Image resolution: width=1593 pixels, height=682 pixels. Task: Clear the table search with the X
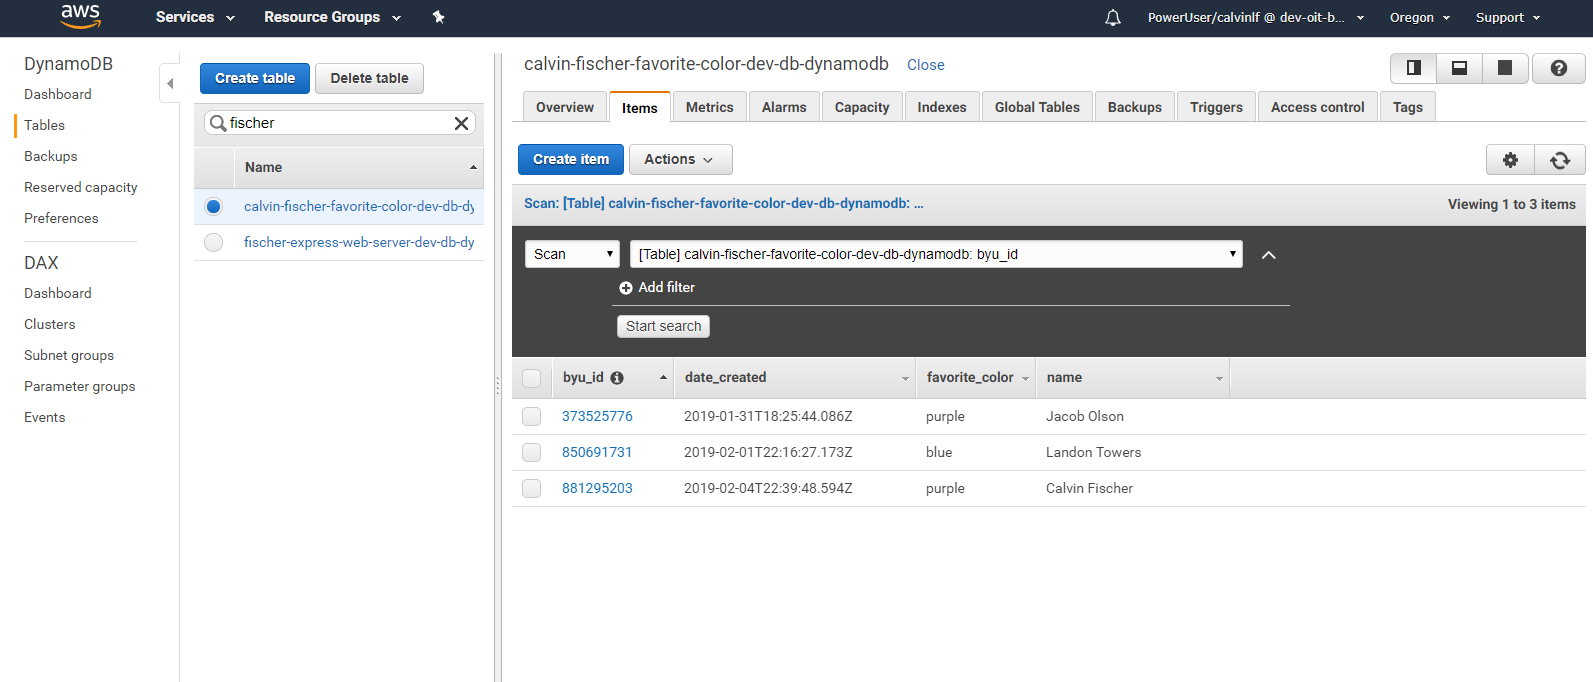461,123
